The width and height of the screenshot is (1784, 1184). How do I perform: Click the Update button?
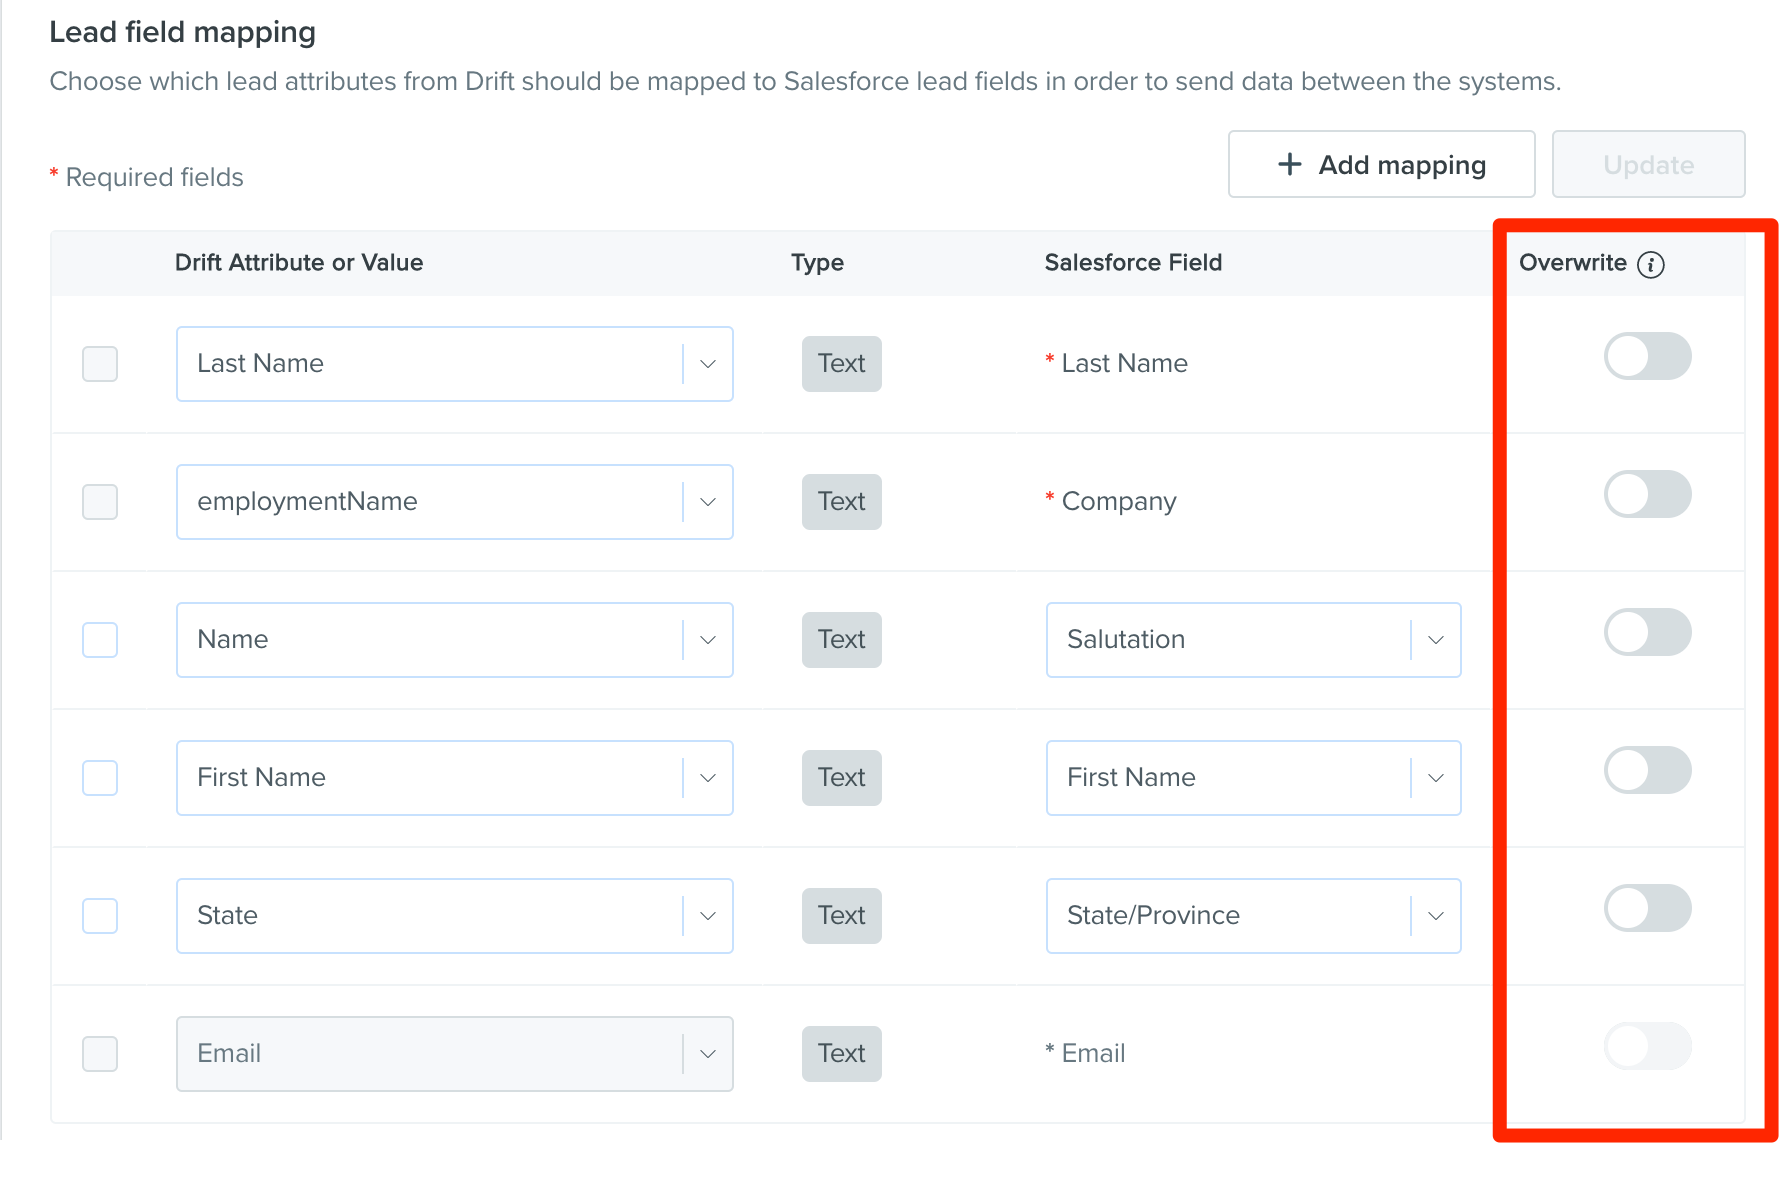coord(1649,164)
